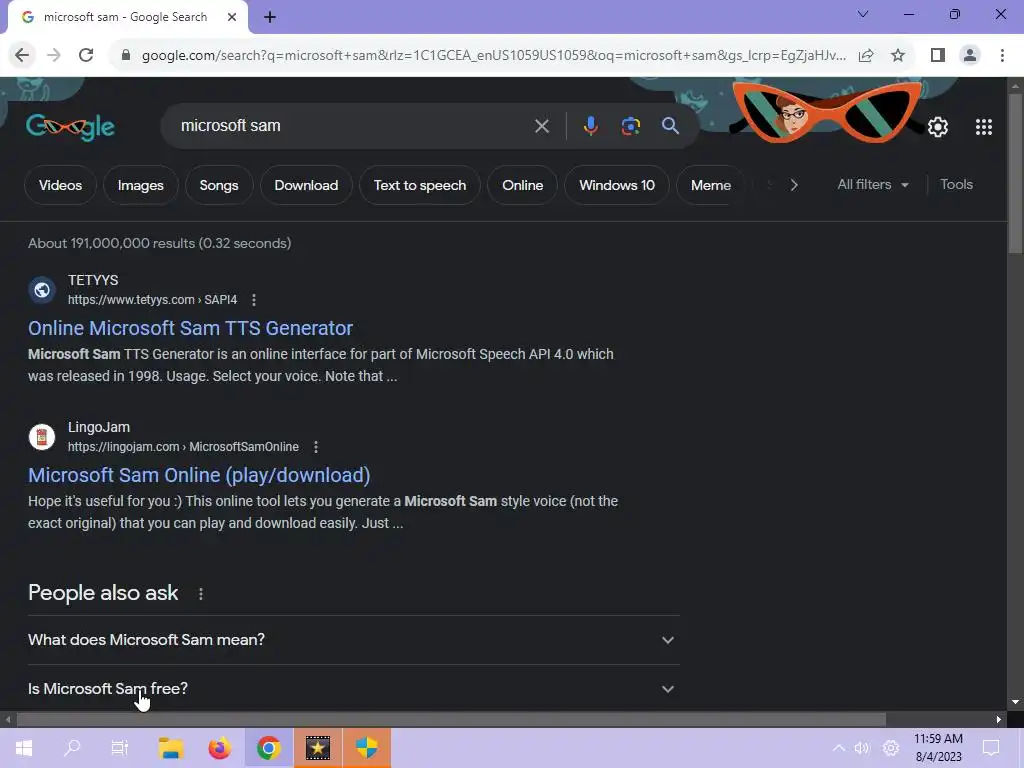The height and width of the screenshot is (768, 1024).
Task: Open the search Tools button
Action: coord(956,185)
